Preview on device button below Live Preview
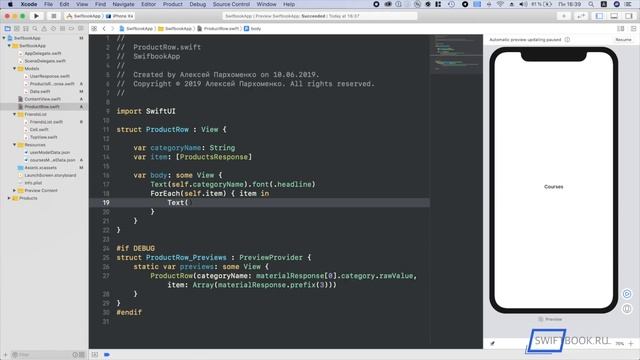The height and width of the screenshot is (360, 640). point(627,309)
